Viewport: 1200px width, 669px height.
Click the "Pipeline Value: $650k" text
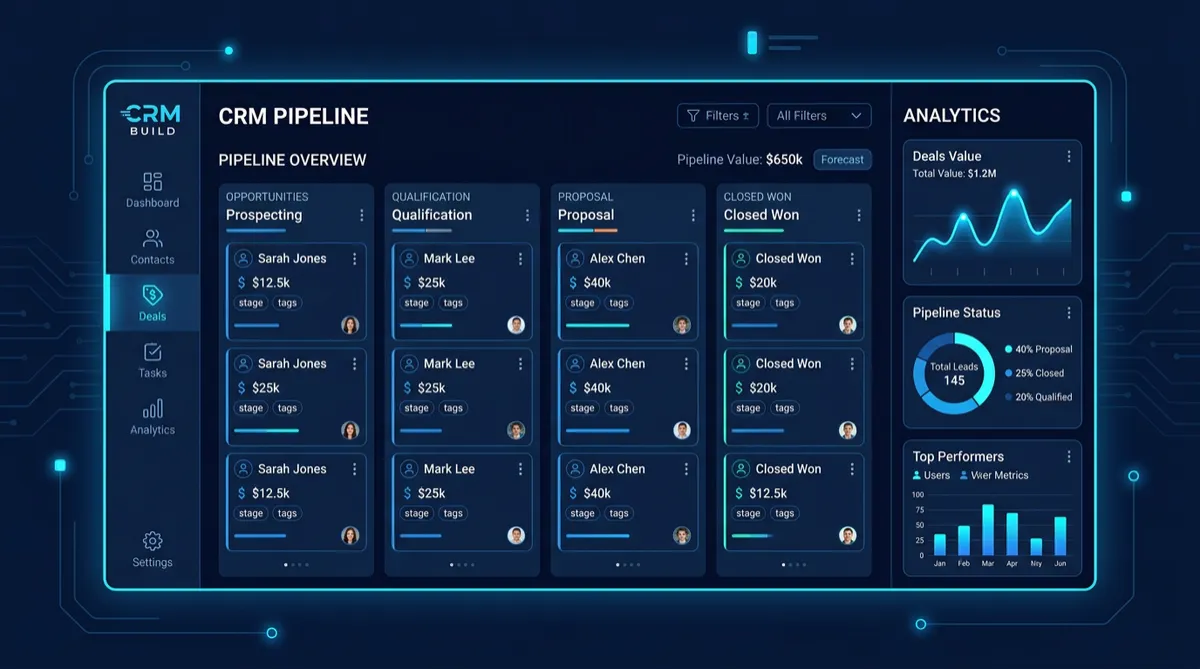(x=740, y=160)
